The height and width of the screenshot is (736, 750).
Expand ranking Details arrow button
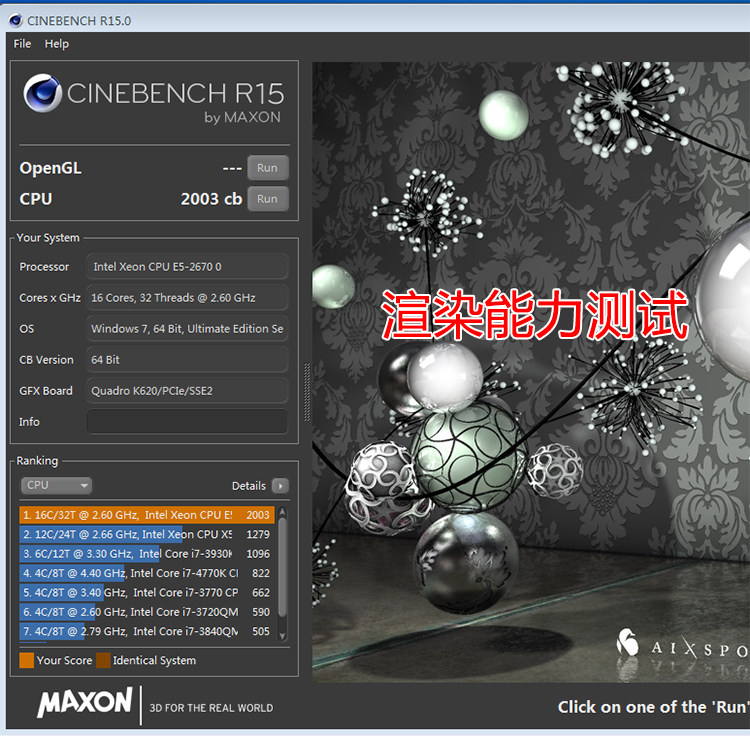[280, 486]
